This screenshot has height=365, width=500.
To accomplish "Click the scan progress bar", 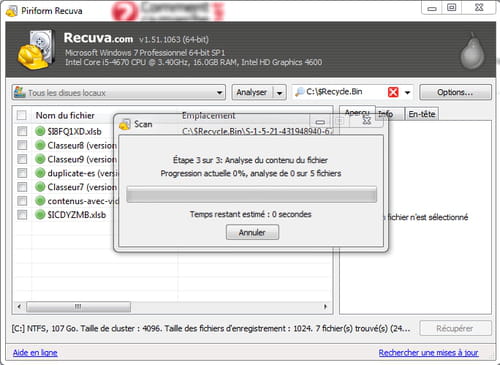I will point(252,194).
